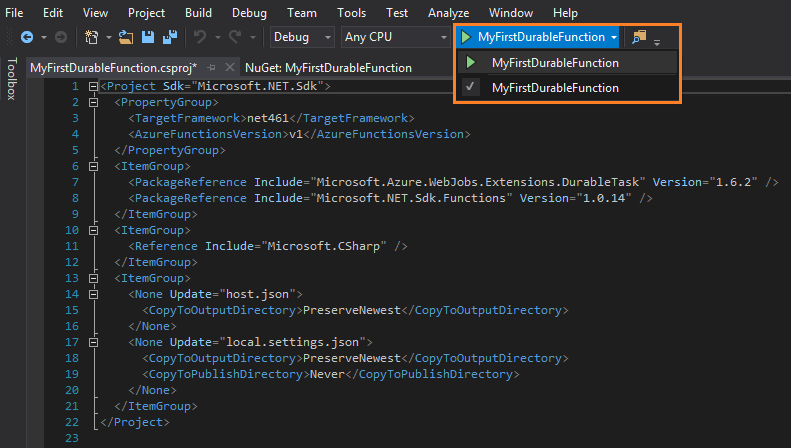791x448 pixels.
Task: Click the greyed Navigate Forward arrow icon
Action: [x=61, y=37]
